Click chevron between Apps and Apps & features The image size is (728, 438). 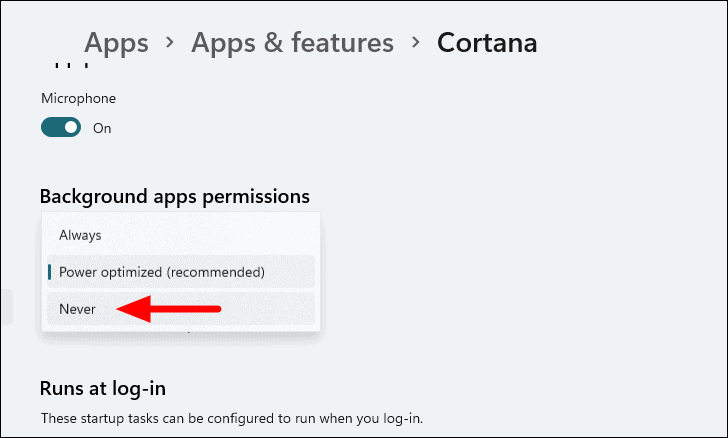(170, 43)
